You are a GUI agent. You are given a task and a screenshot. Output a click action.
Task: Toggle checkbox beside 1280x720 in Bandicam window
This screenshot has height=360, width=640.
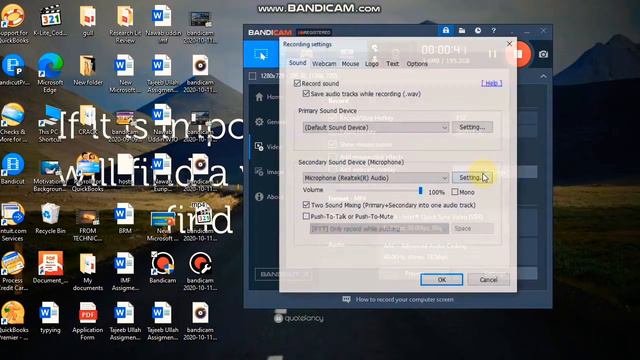point(253,76)
